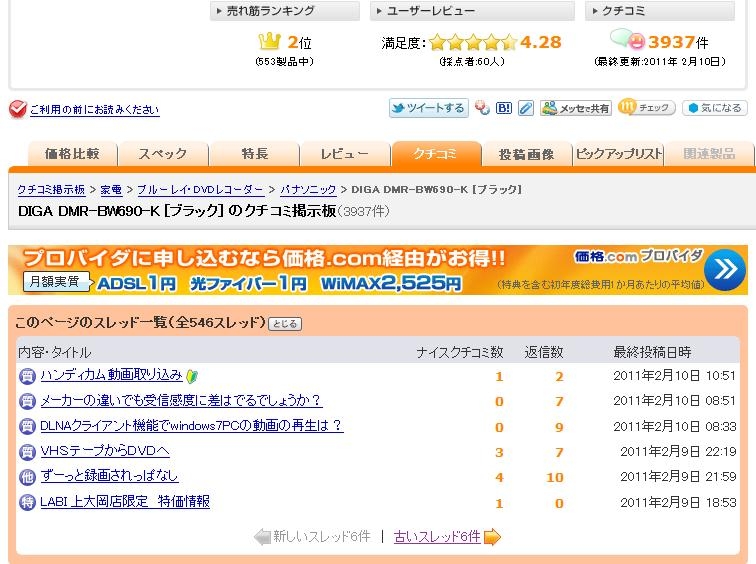Click the 気になる button
756x564 pixels.
(715, 108)
